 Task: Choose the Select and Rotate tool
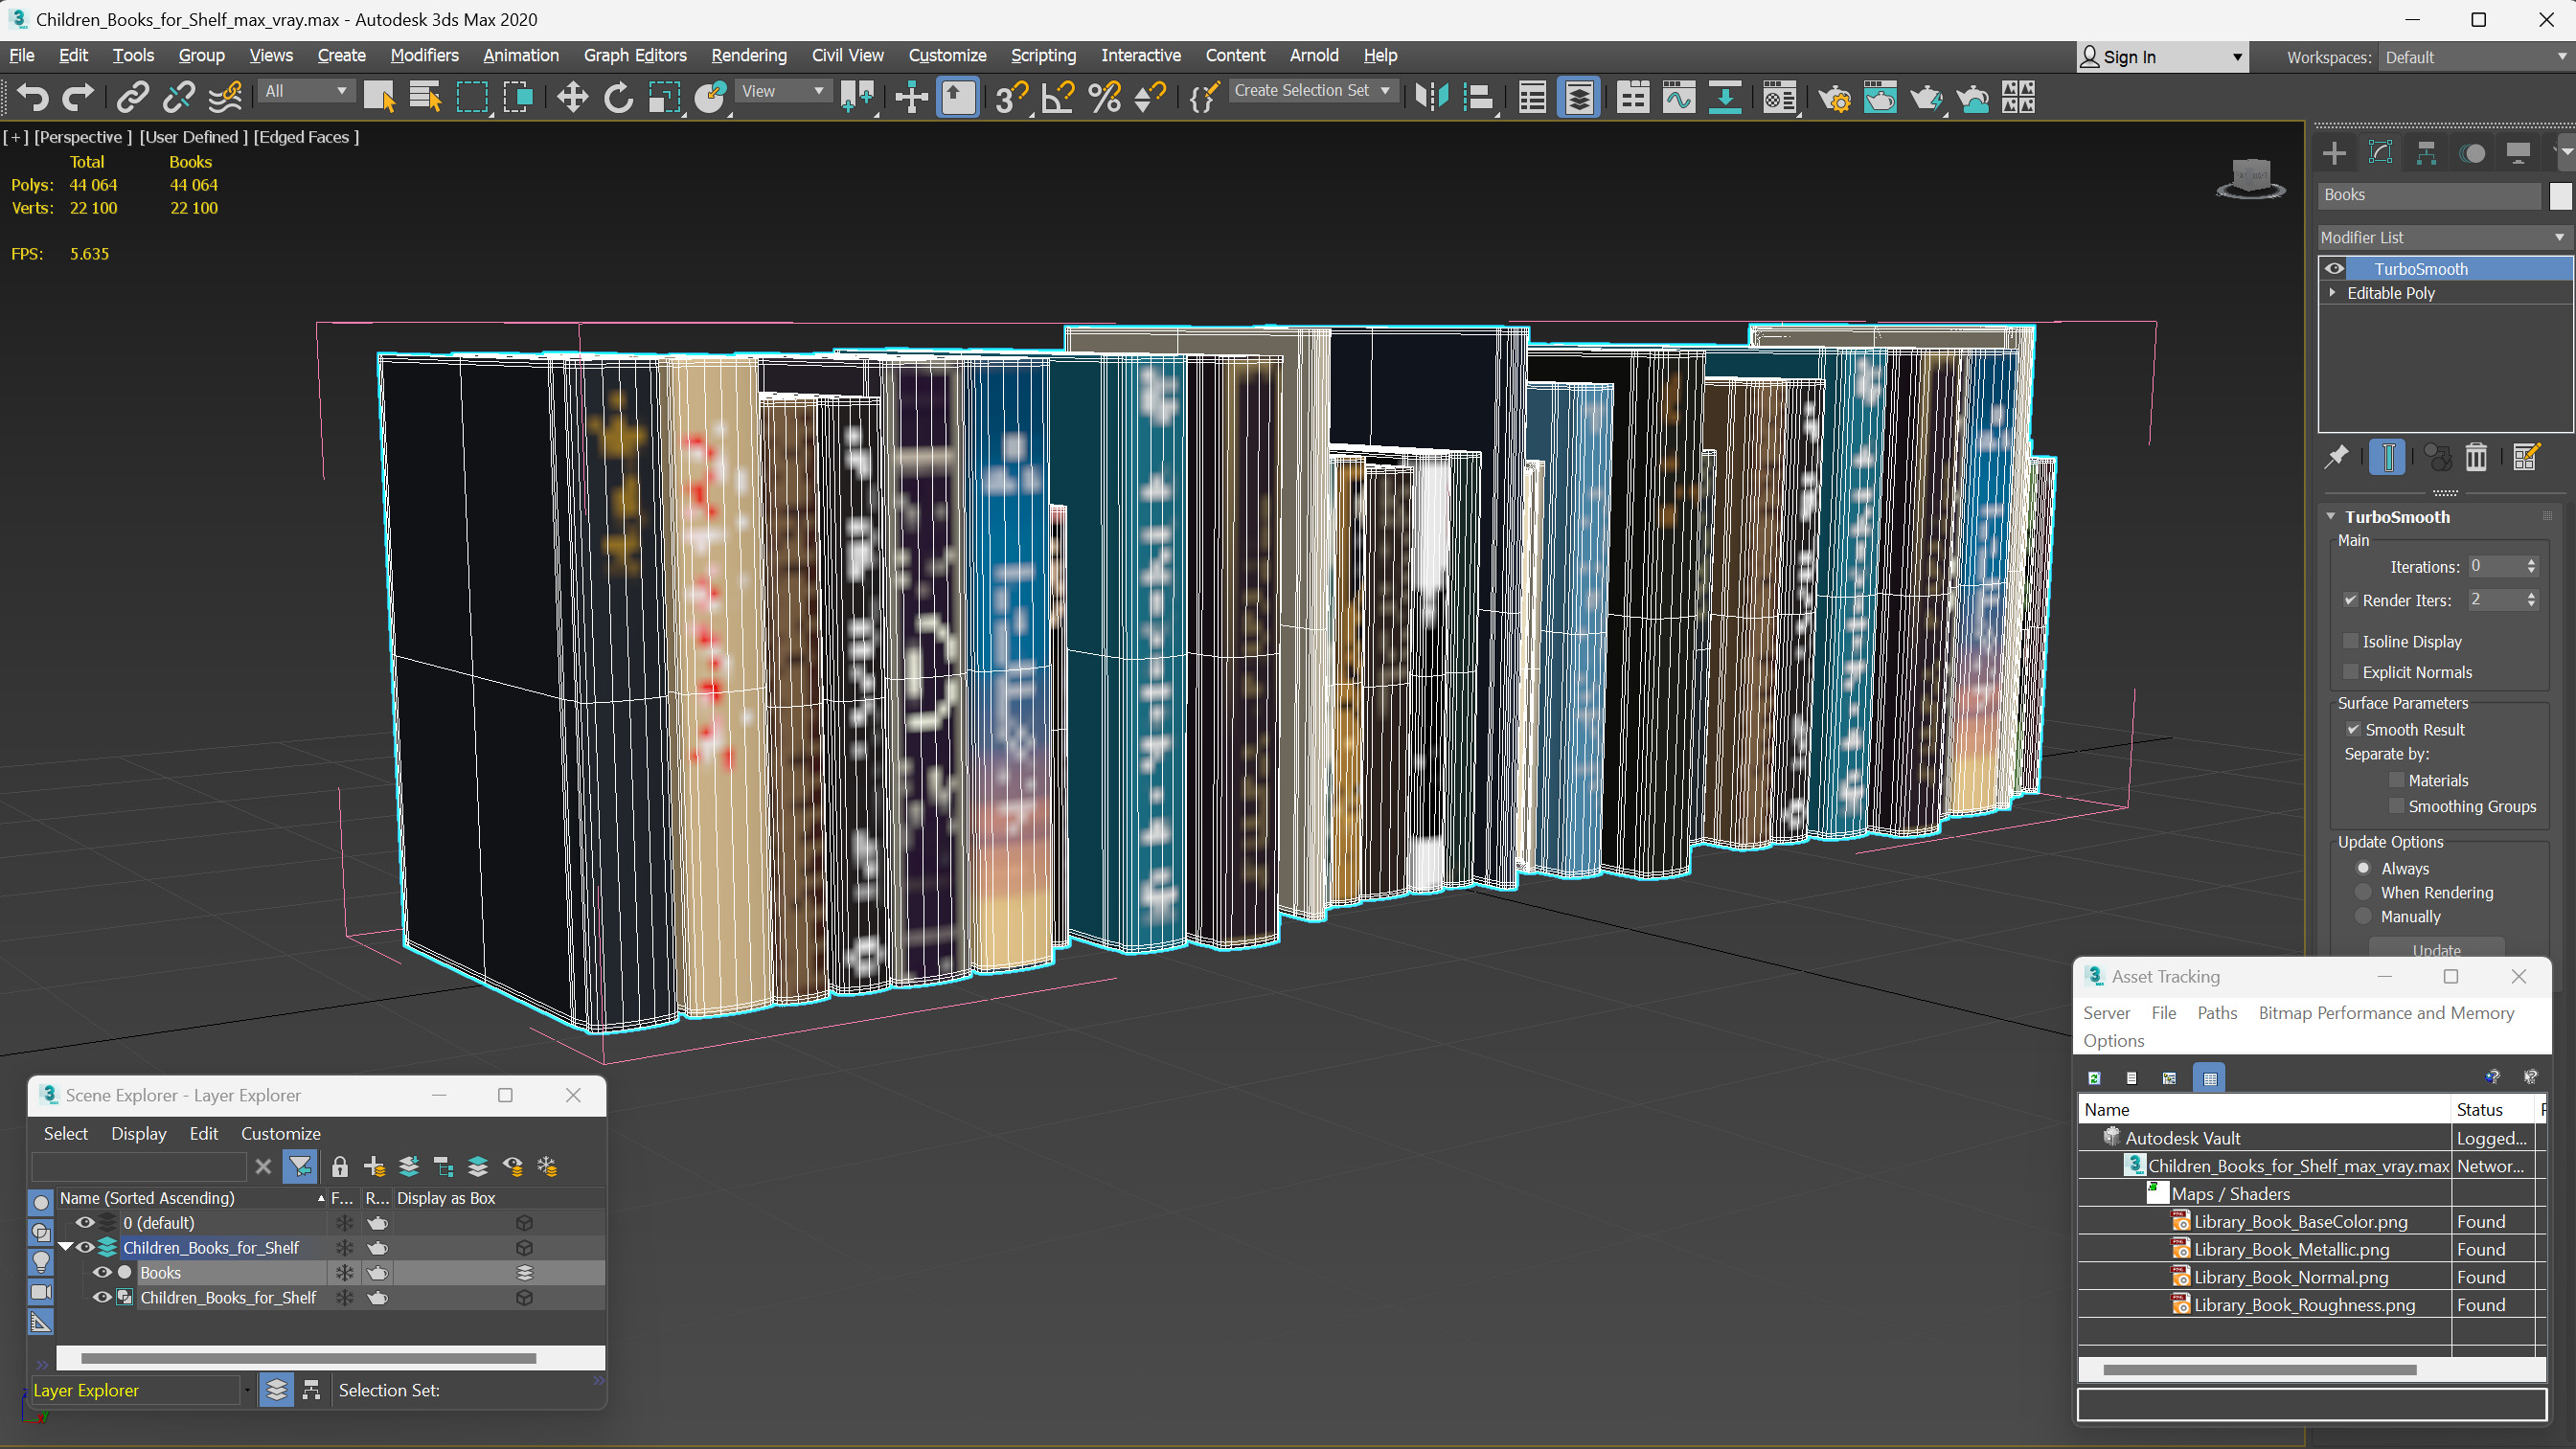coord(618,97)
